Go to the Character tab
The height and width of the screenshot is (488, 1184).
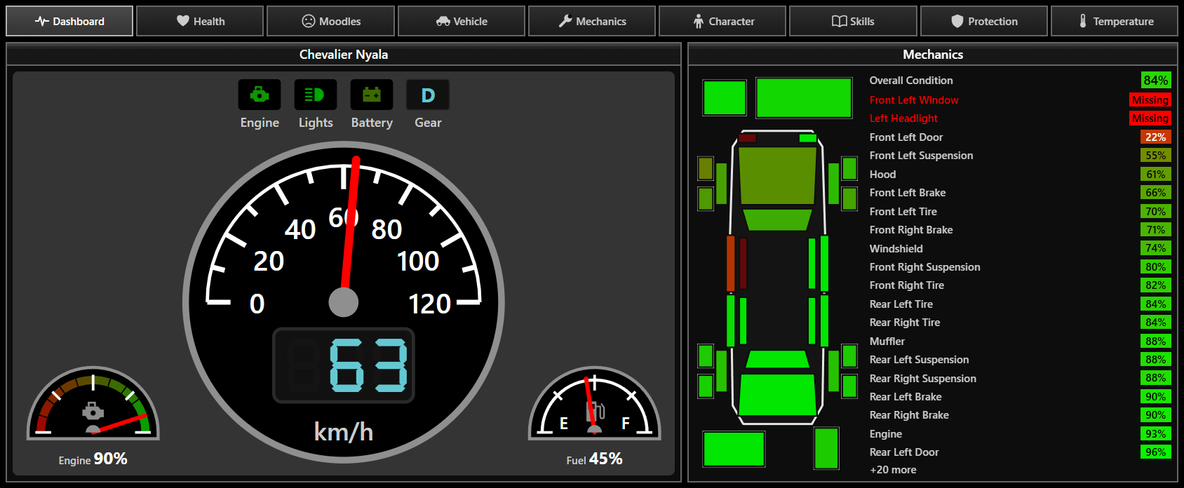point(723,21)
